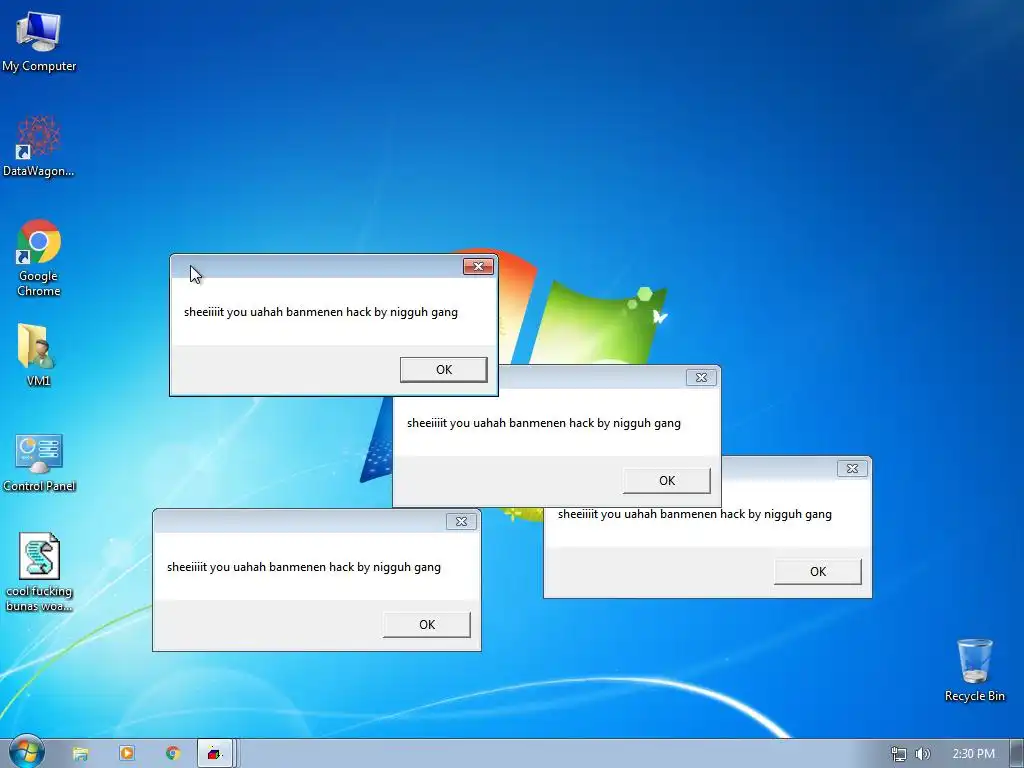Select the Google Chrome desktop shortcut
Screen dimensions: 1024x768
pos(39,258)
